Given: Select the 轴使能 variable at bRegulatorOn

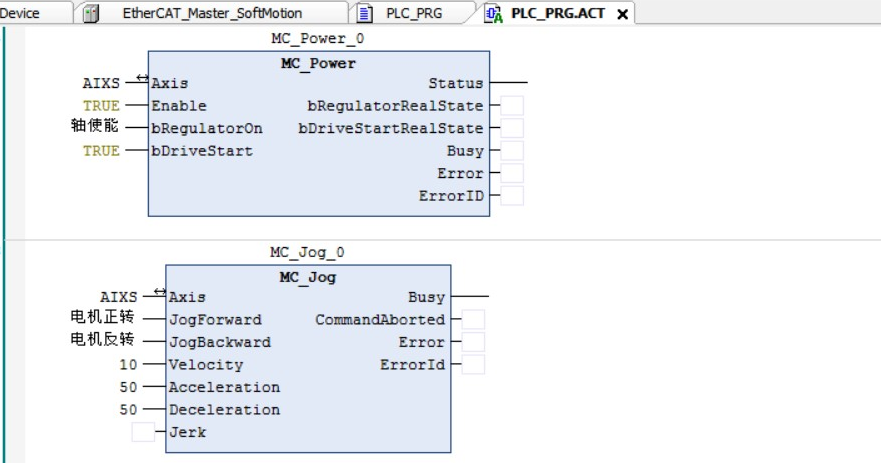Looking at the screenshot, I should click(x=95, y=127).
